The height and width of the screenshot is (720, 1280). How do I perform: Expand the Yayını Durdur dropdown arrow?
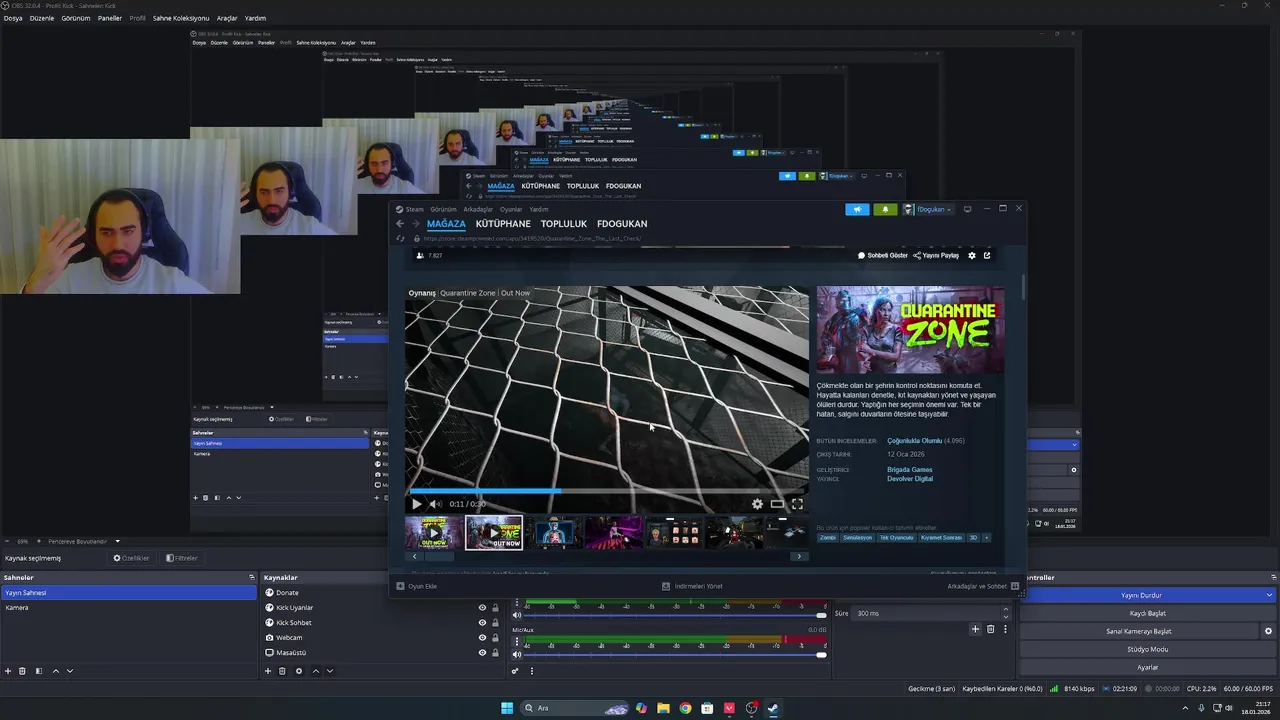[1270, 595]
